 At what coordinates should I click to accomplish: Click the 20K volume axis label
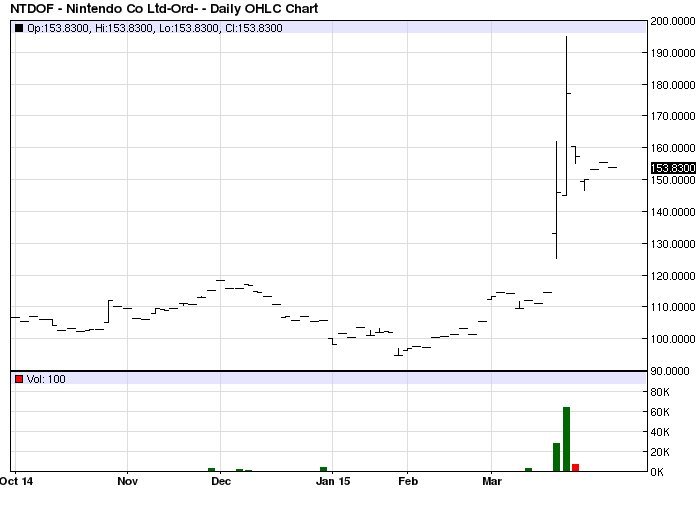[x=660, y=452]
